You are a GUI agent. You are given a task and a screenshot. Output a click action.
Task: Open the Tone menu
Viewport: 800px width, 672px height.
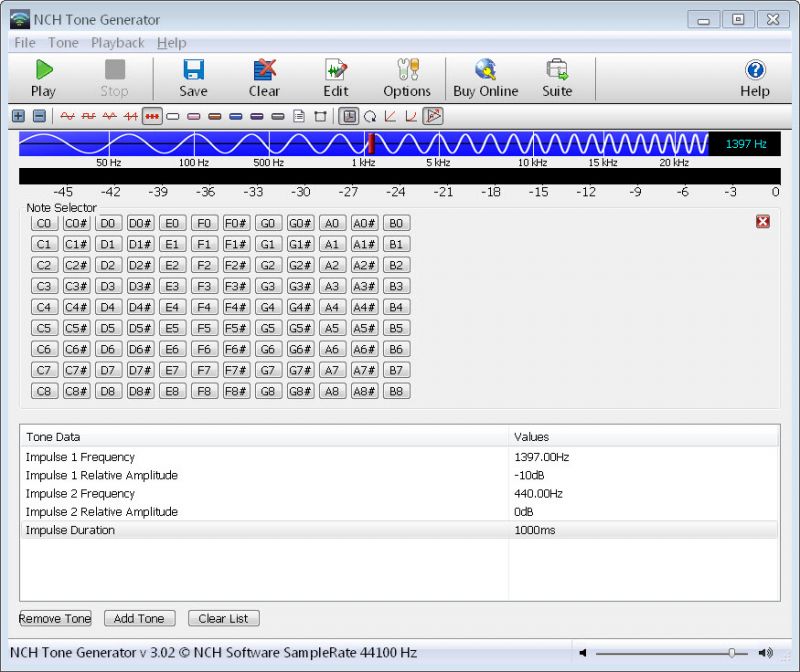click(63, 43)
